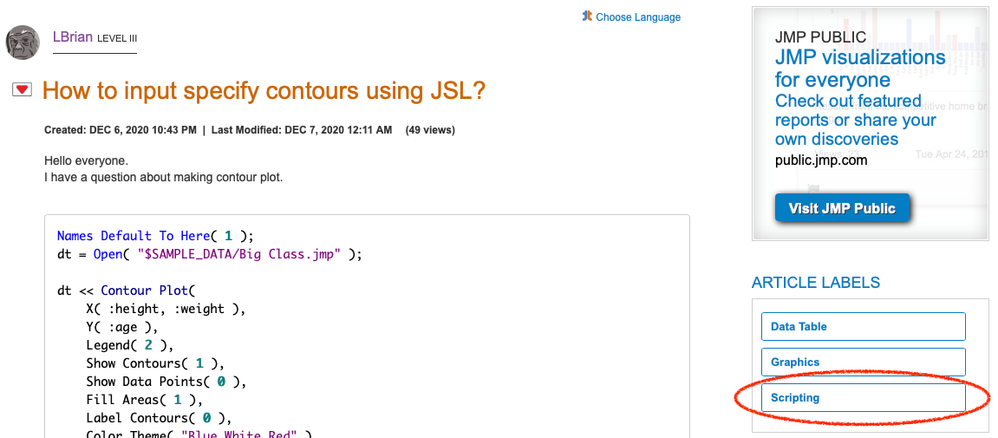Open the post title about JSL contours

point(264,91)
